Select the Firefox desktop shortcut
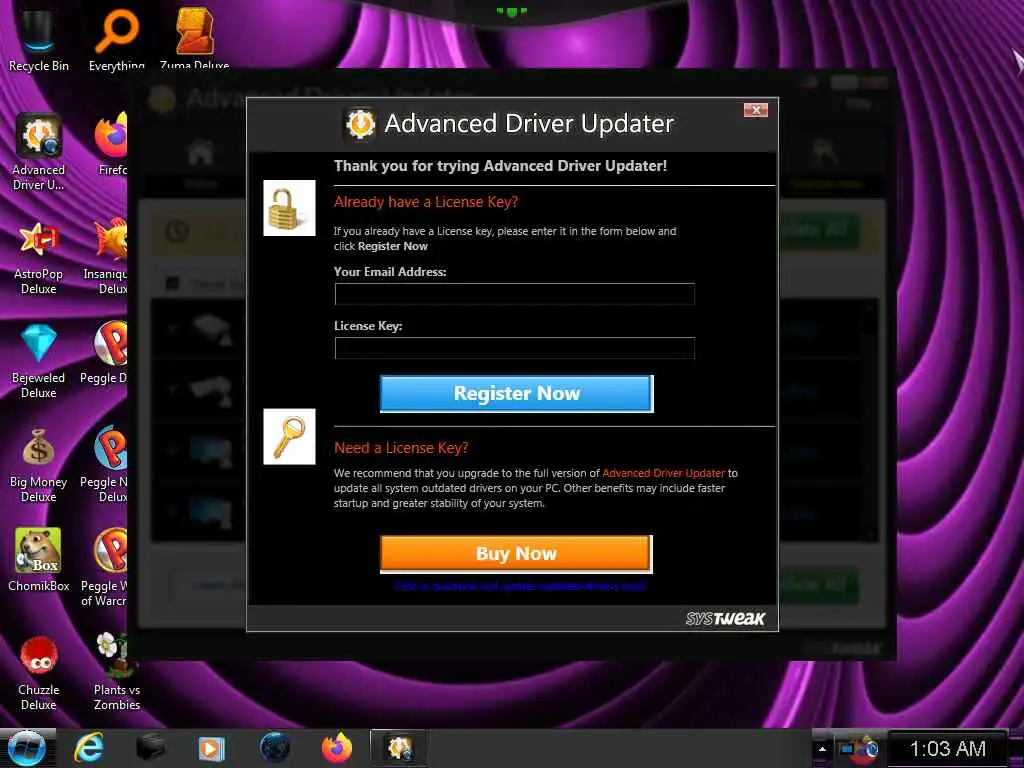 click(x=112, y=145)
